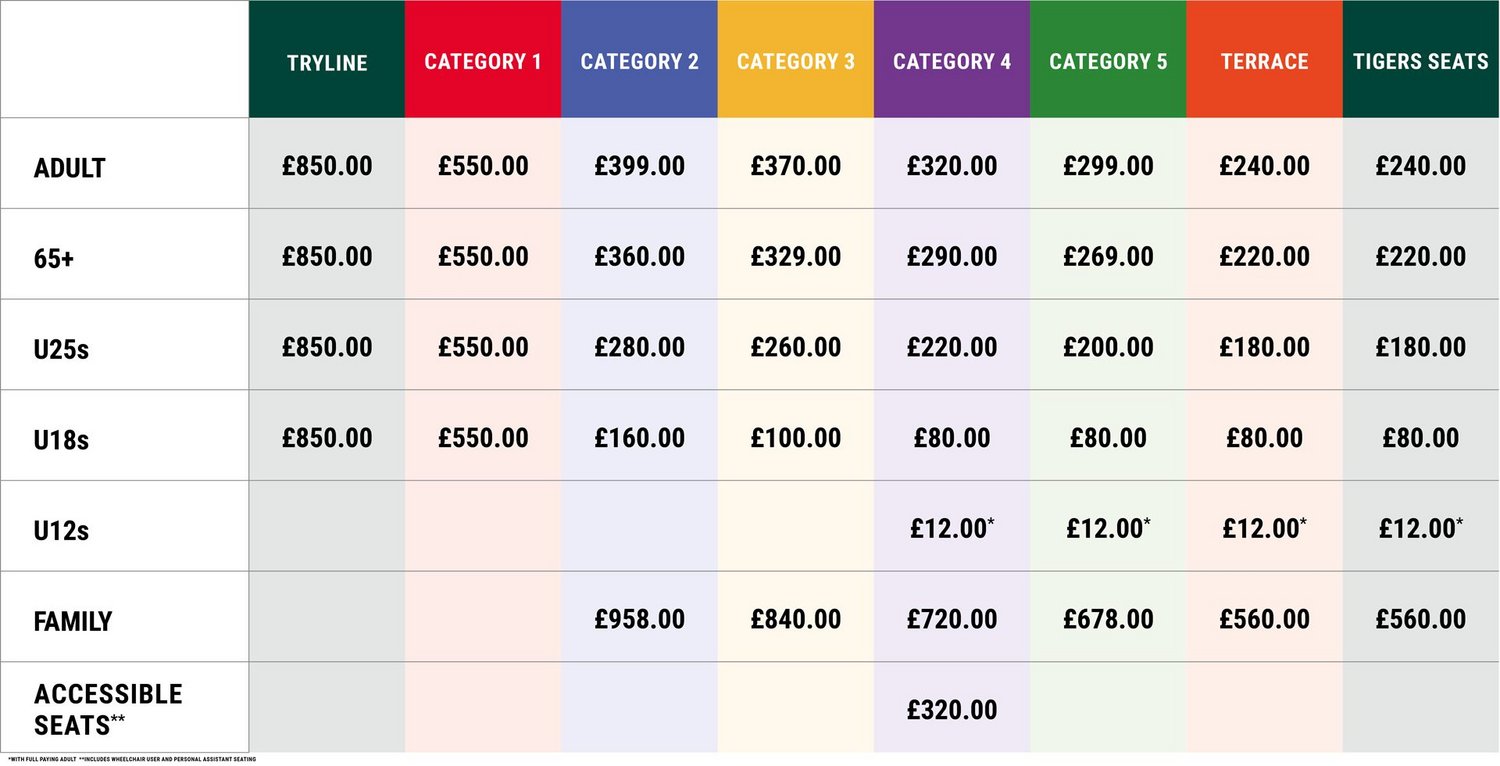Select the Tigers Seats header
Viewport: 1500px width, 766px height.
tap(1421, 60)
